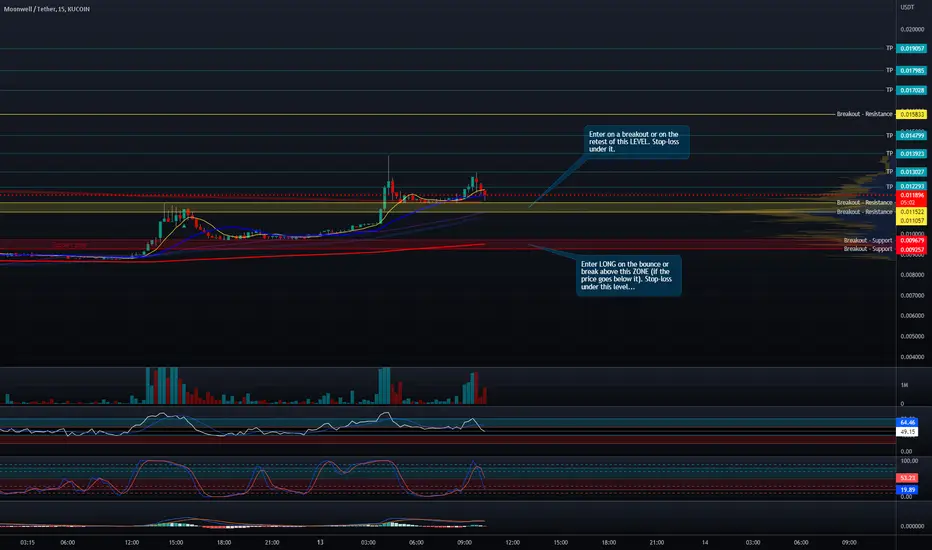This screenshot has height=550, width=932.
Task: Select the yellow 0.011522 resistance price tag
Action: pyautogui.click(x=911, y=212)
